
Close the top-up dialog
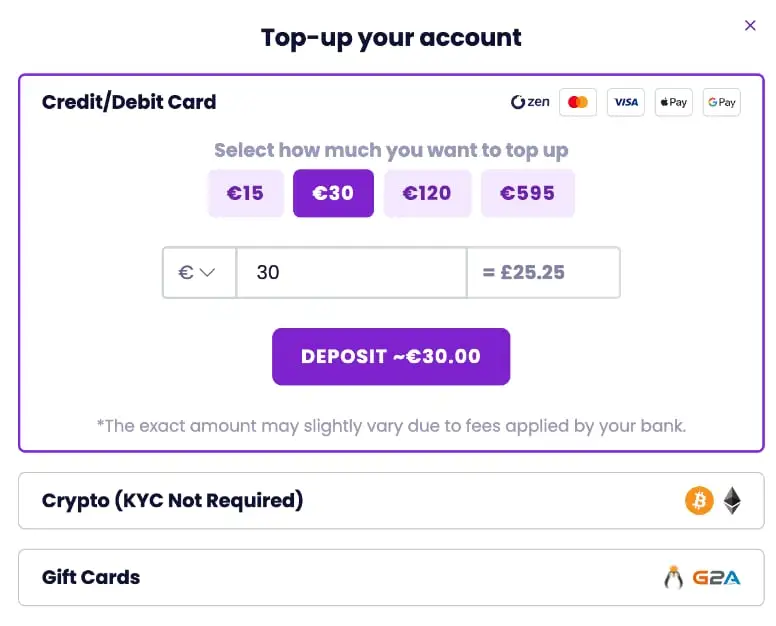point(750,26)
